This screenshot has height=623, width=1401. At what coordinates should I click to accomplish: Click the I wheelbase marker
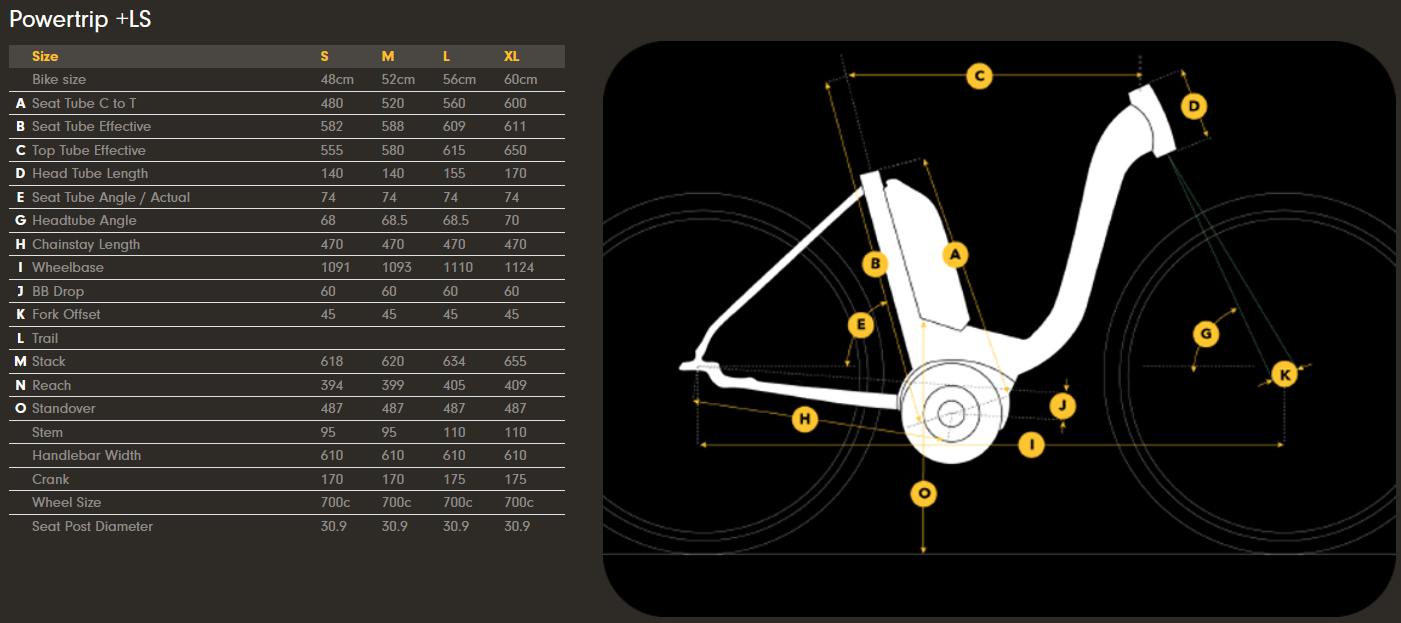[1030, 444]
